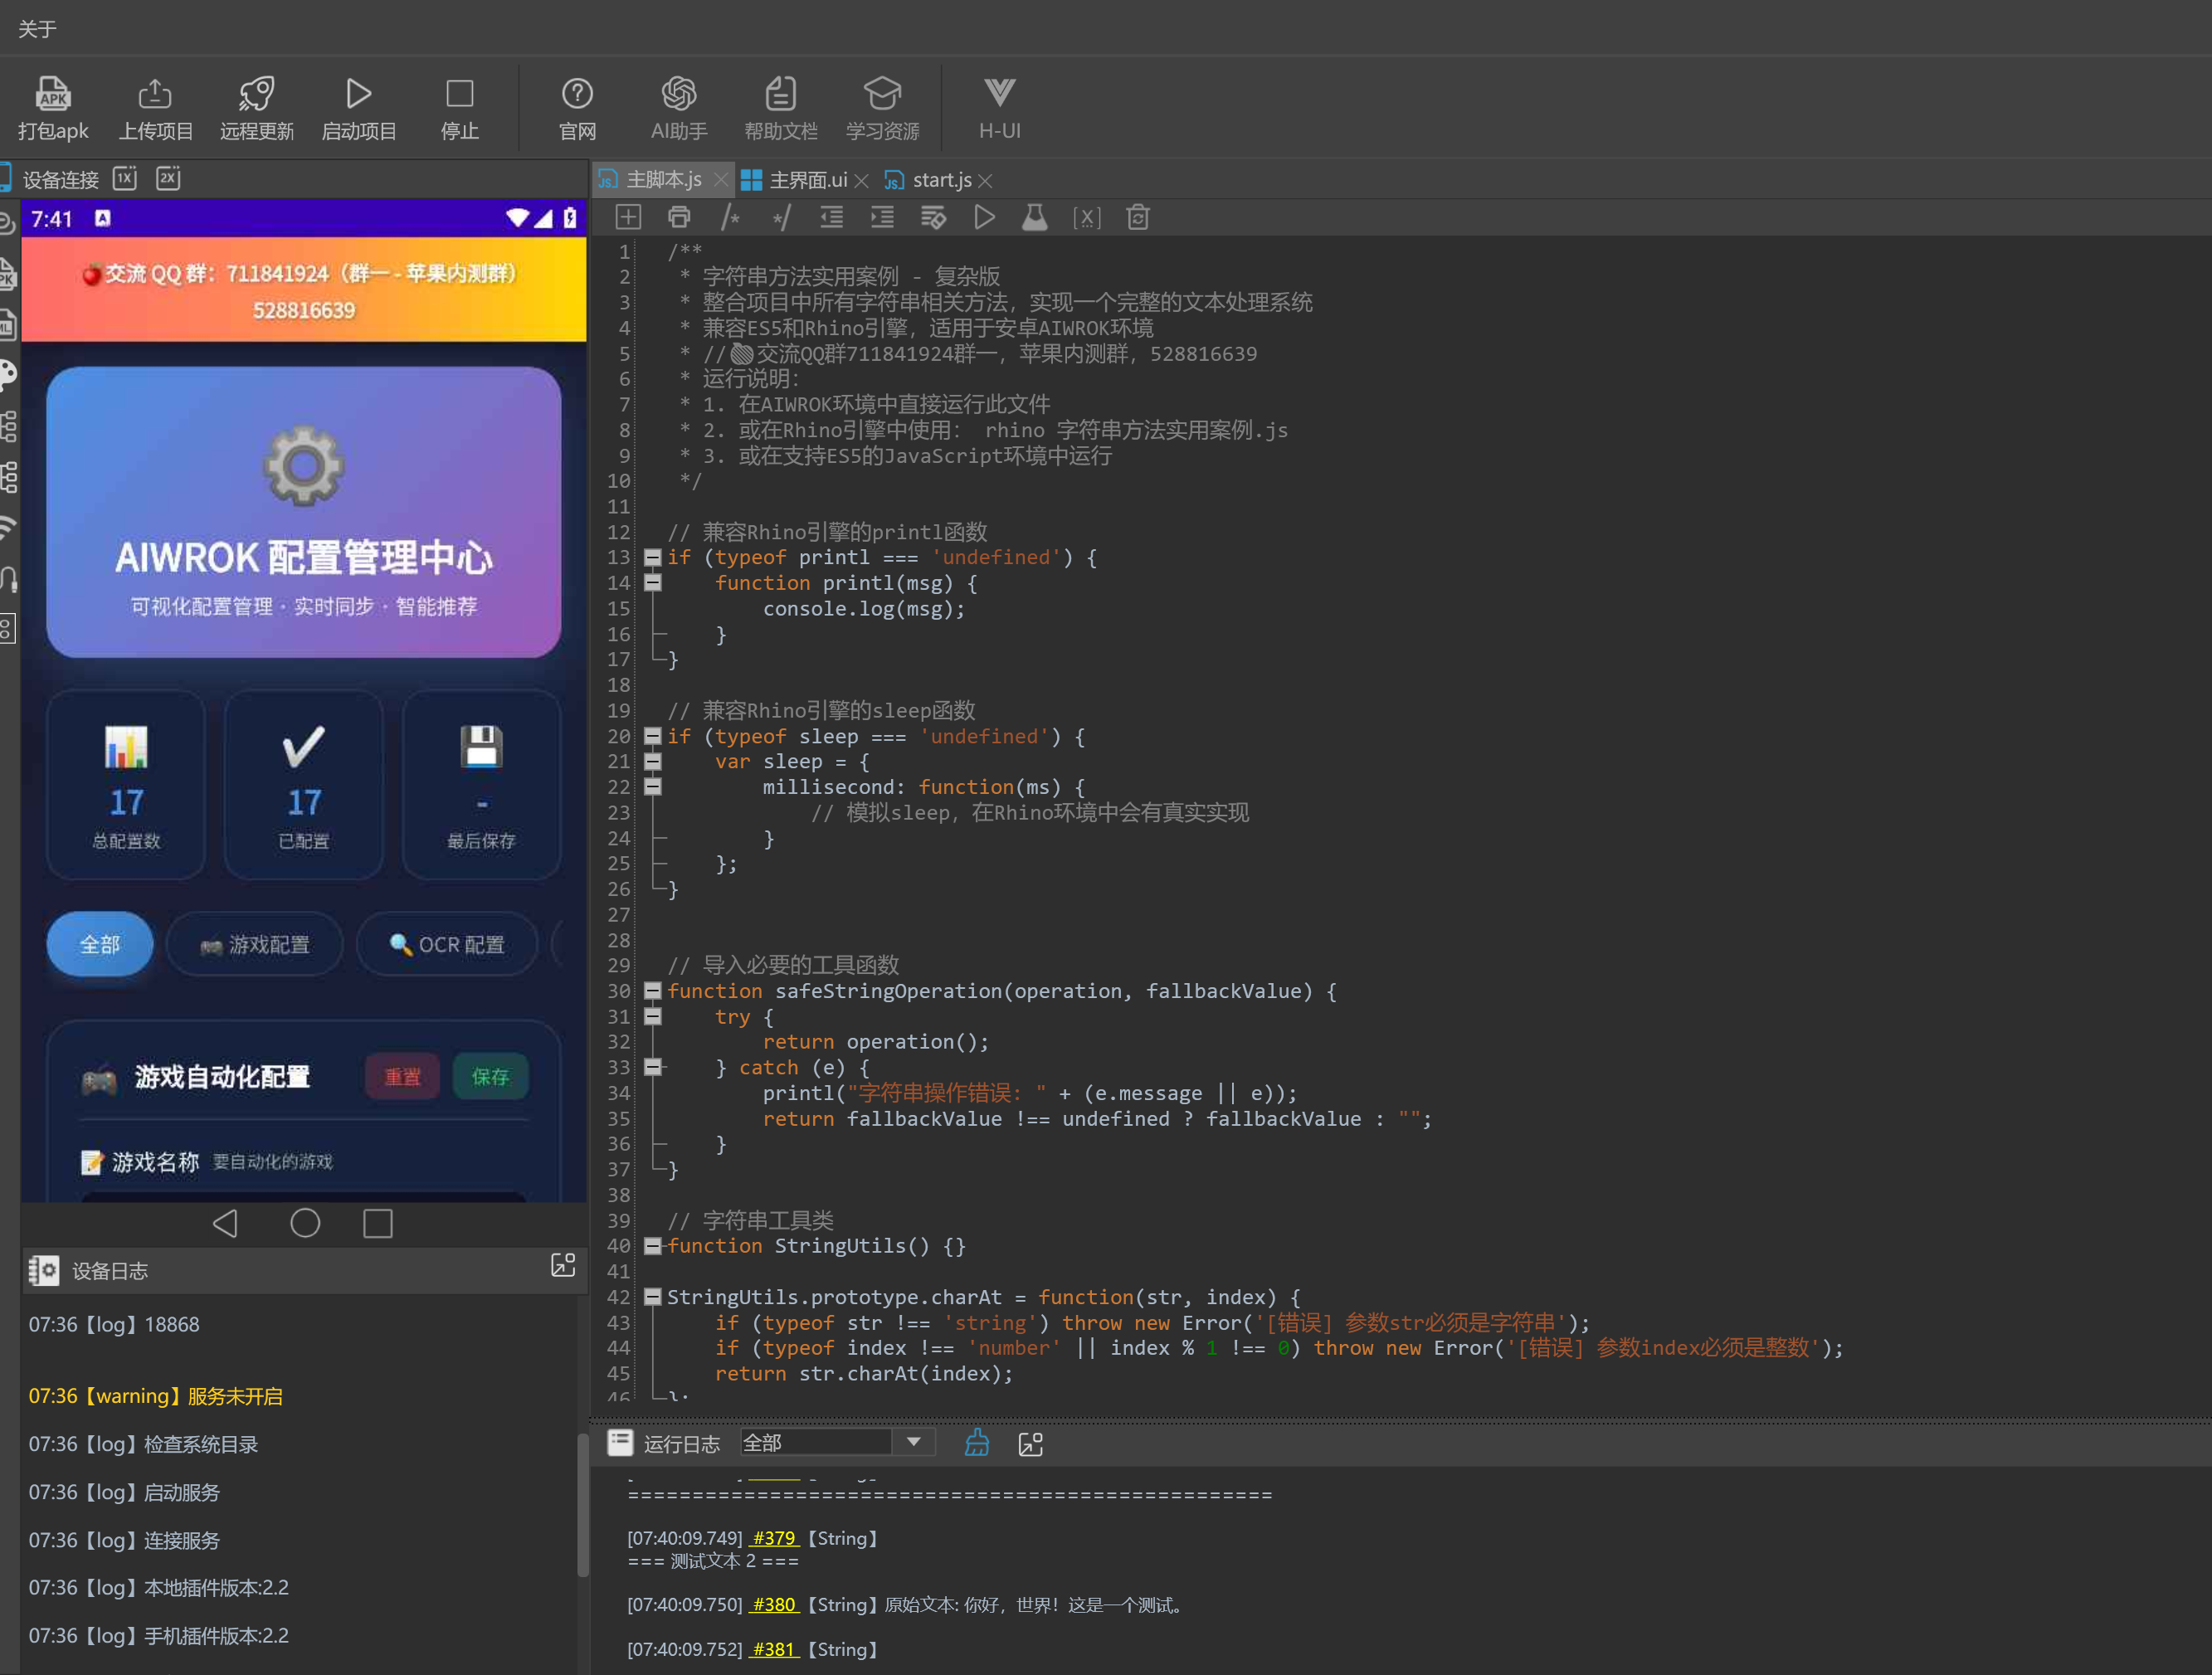Collapse the safeStringOperation function fold marker
Image resolution: width=2212 pixels, height=1675 pixels.
(x=652, y=991)
